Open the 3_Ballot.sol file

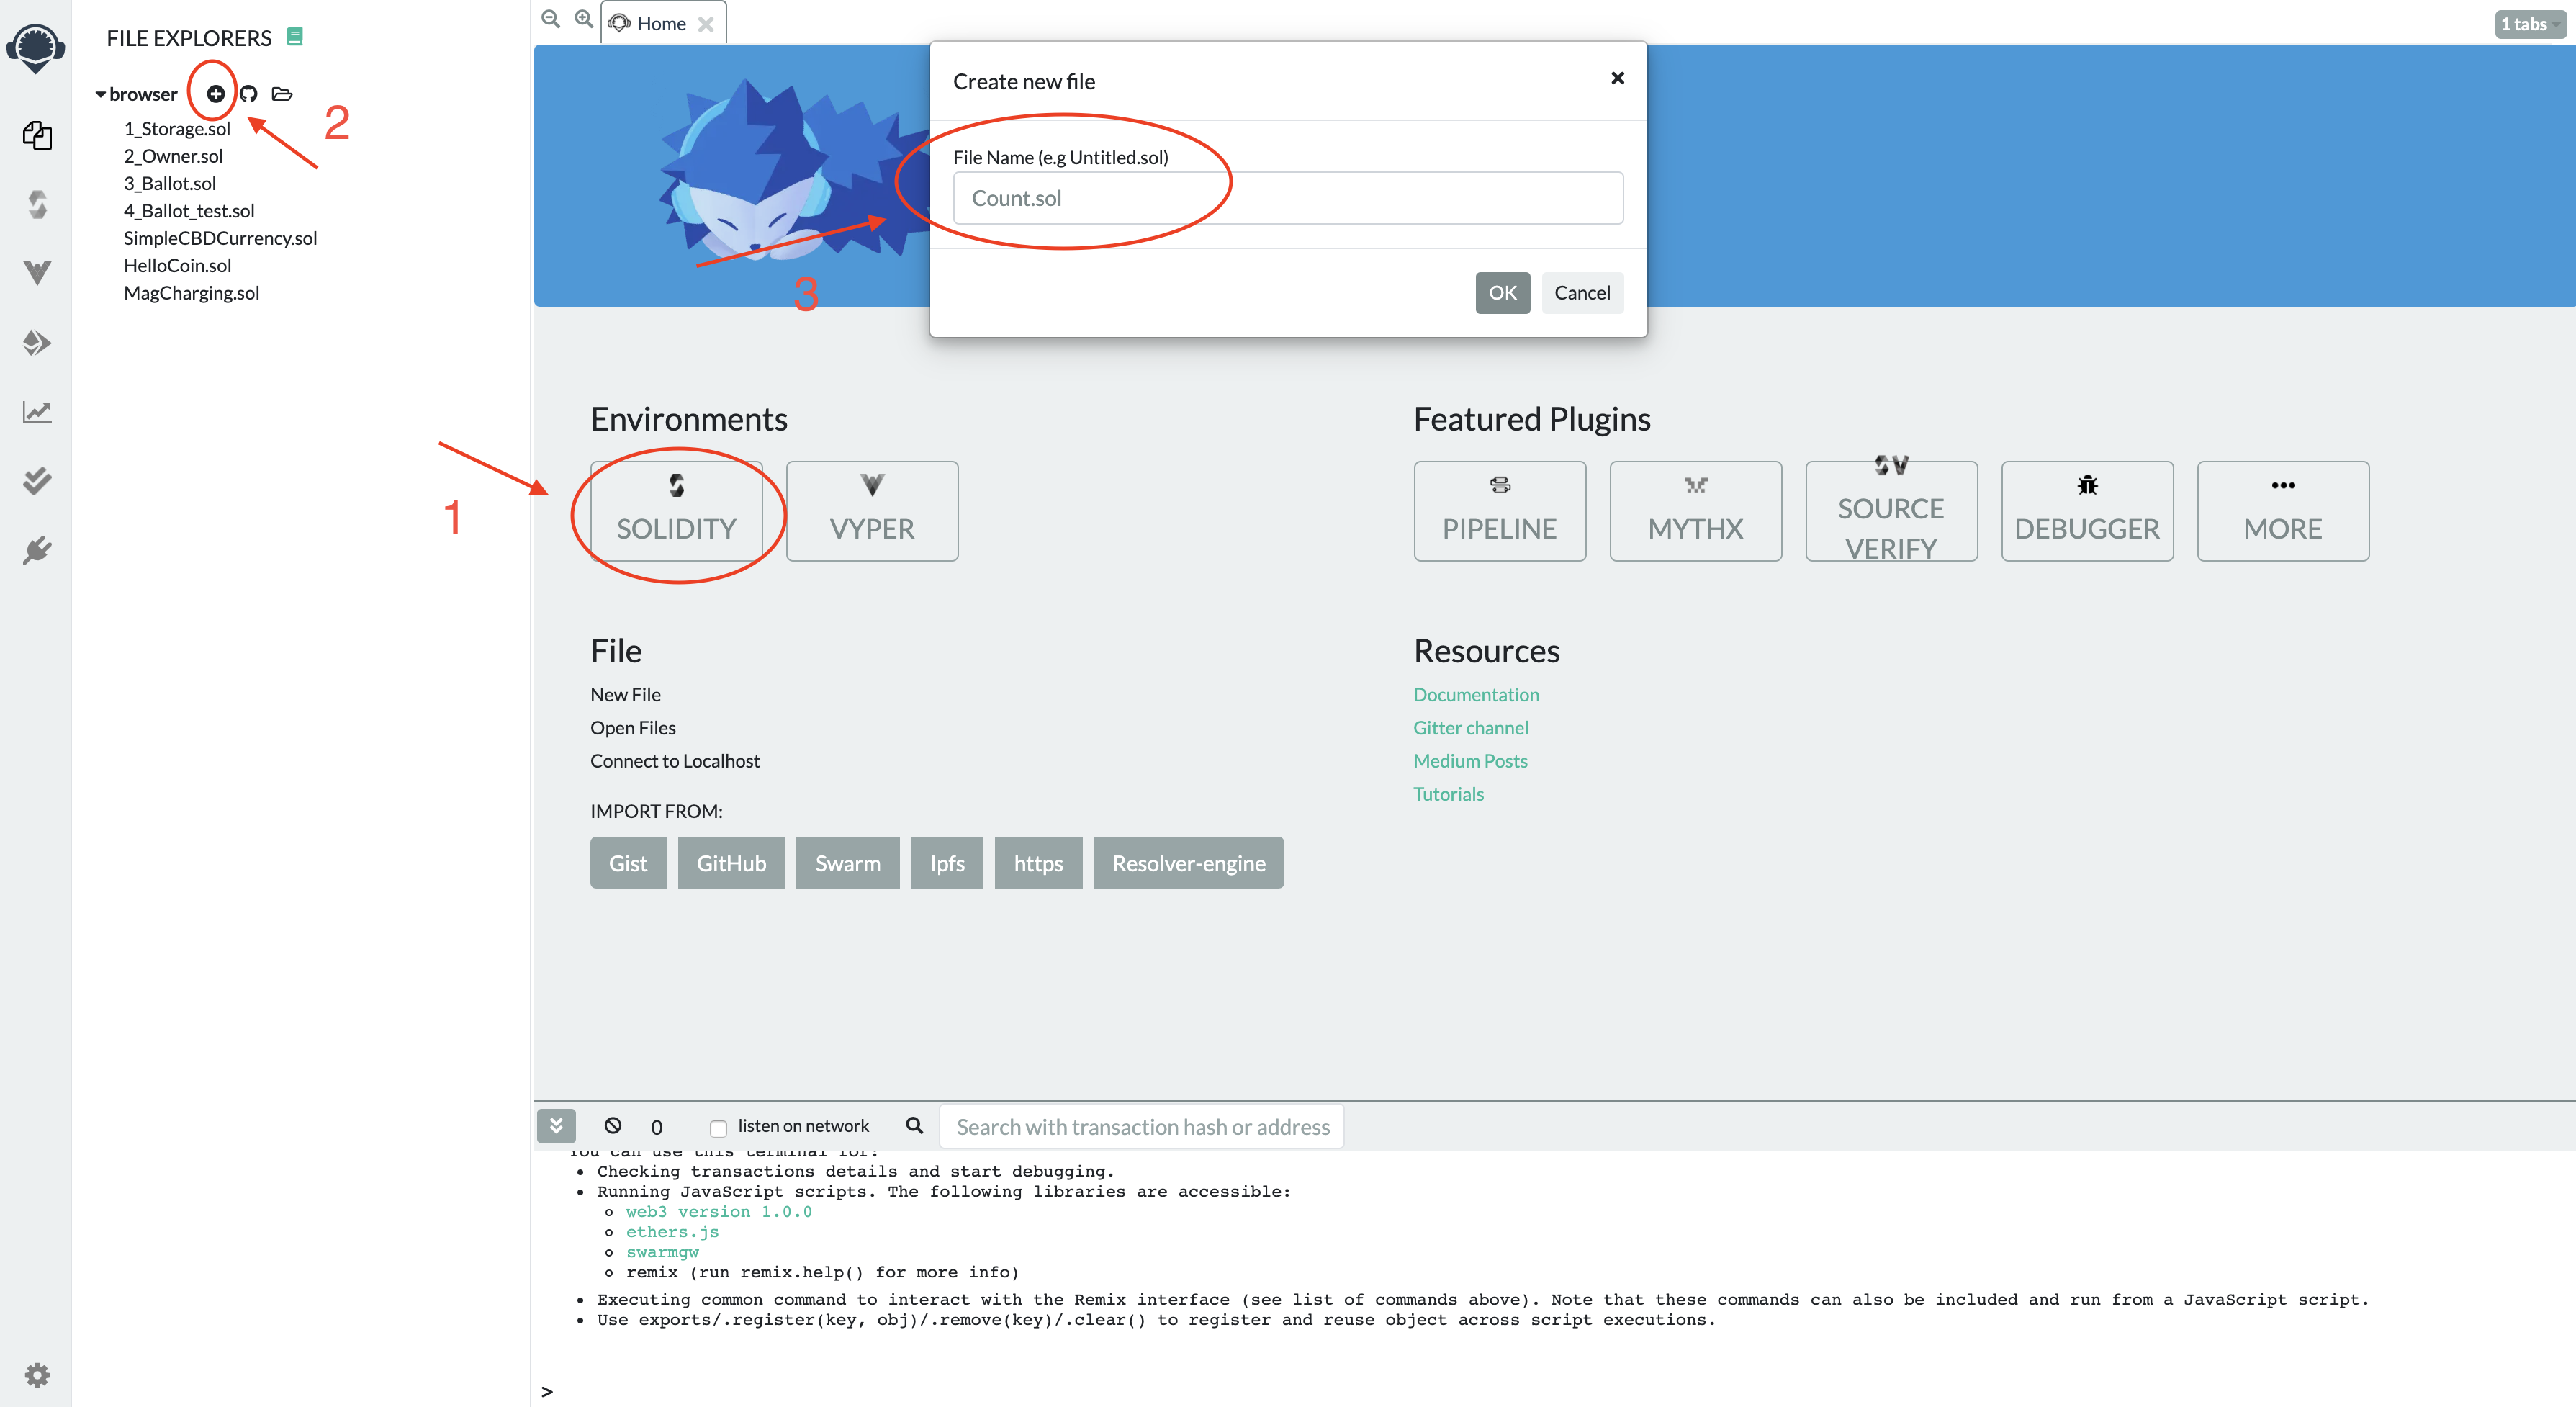(x=169, y=183)
